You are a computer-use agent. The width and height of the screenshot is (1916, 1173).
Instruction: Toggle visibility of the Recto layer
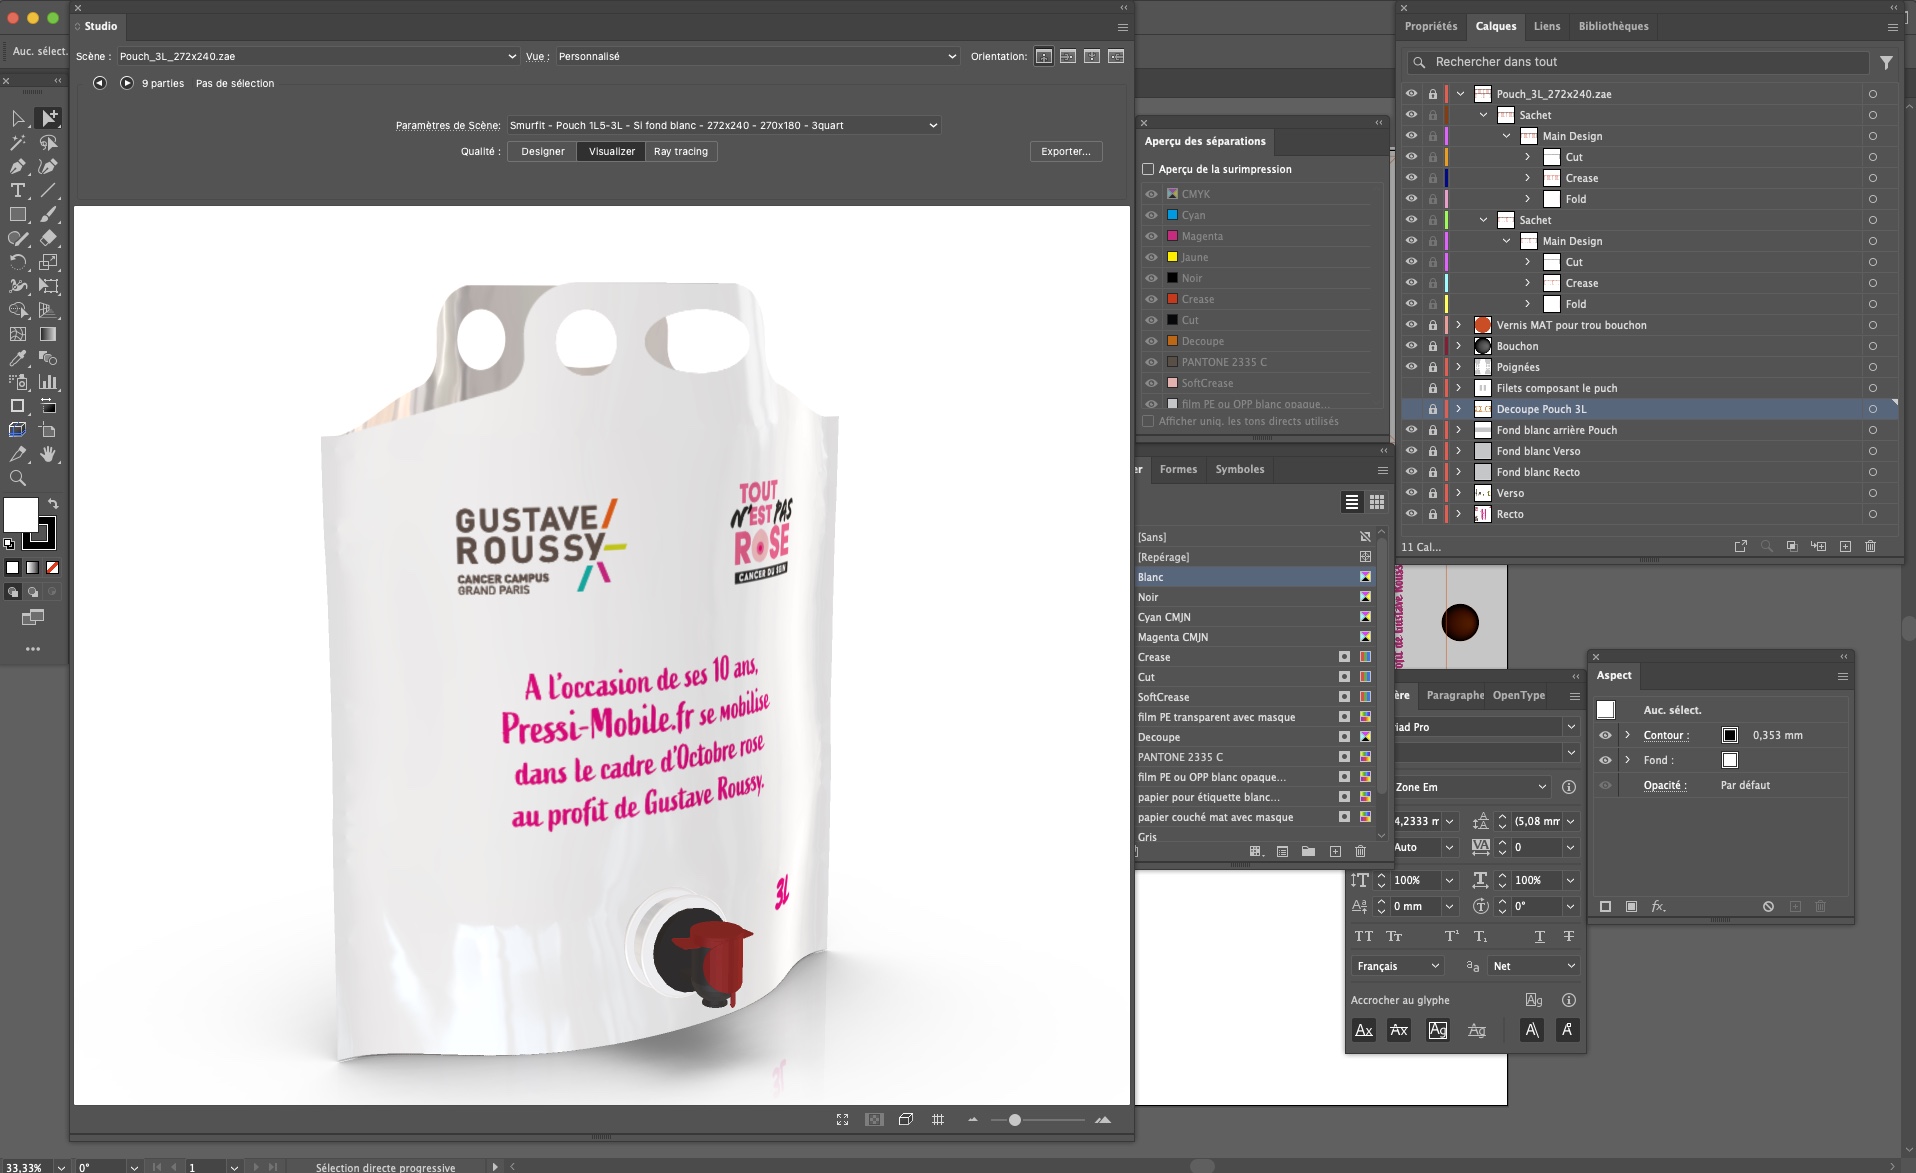[x=1411, y=514]
